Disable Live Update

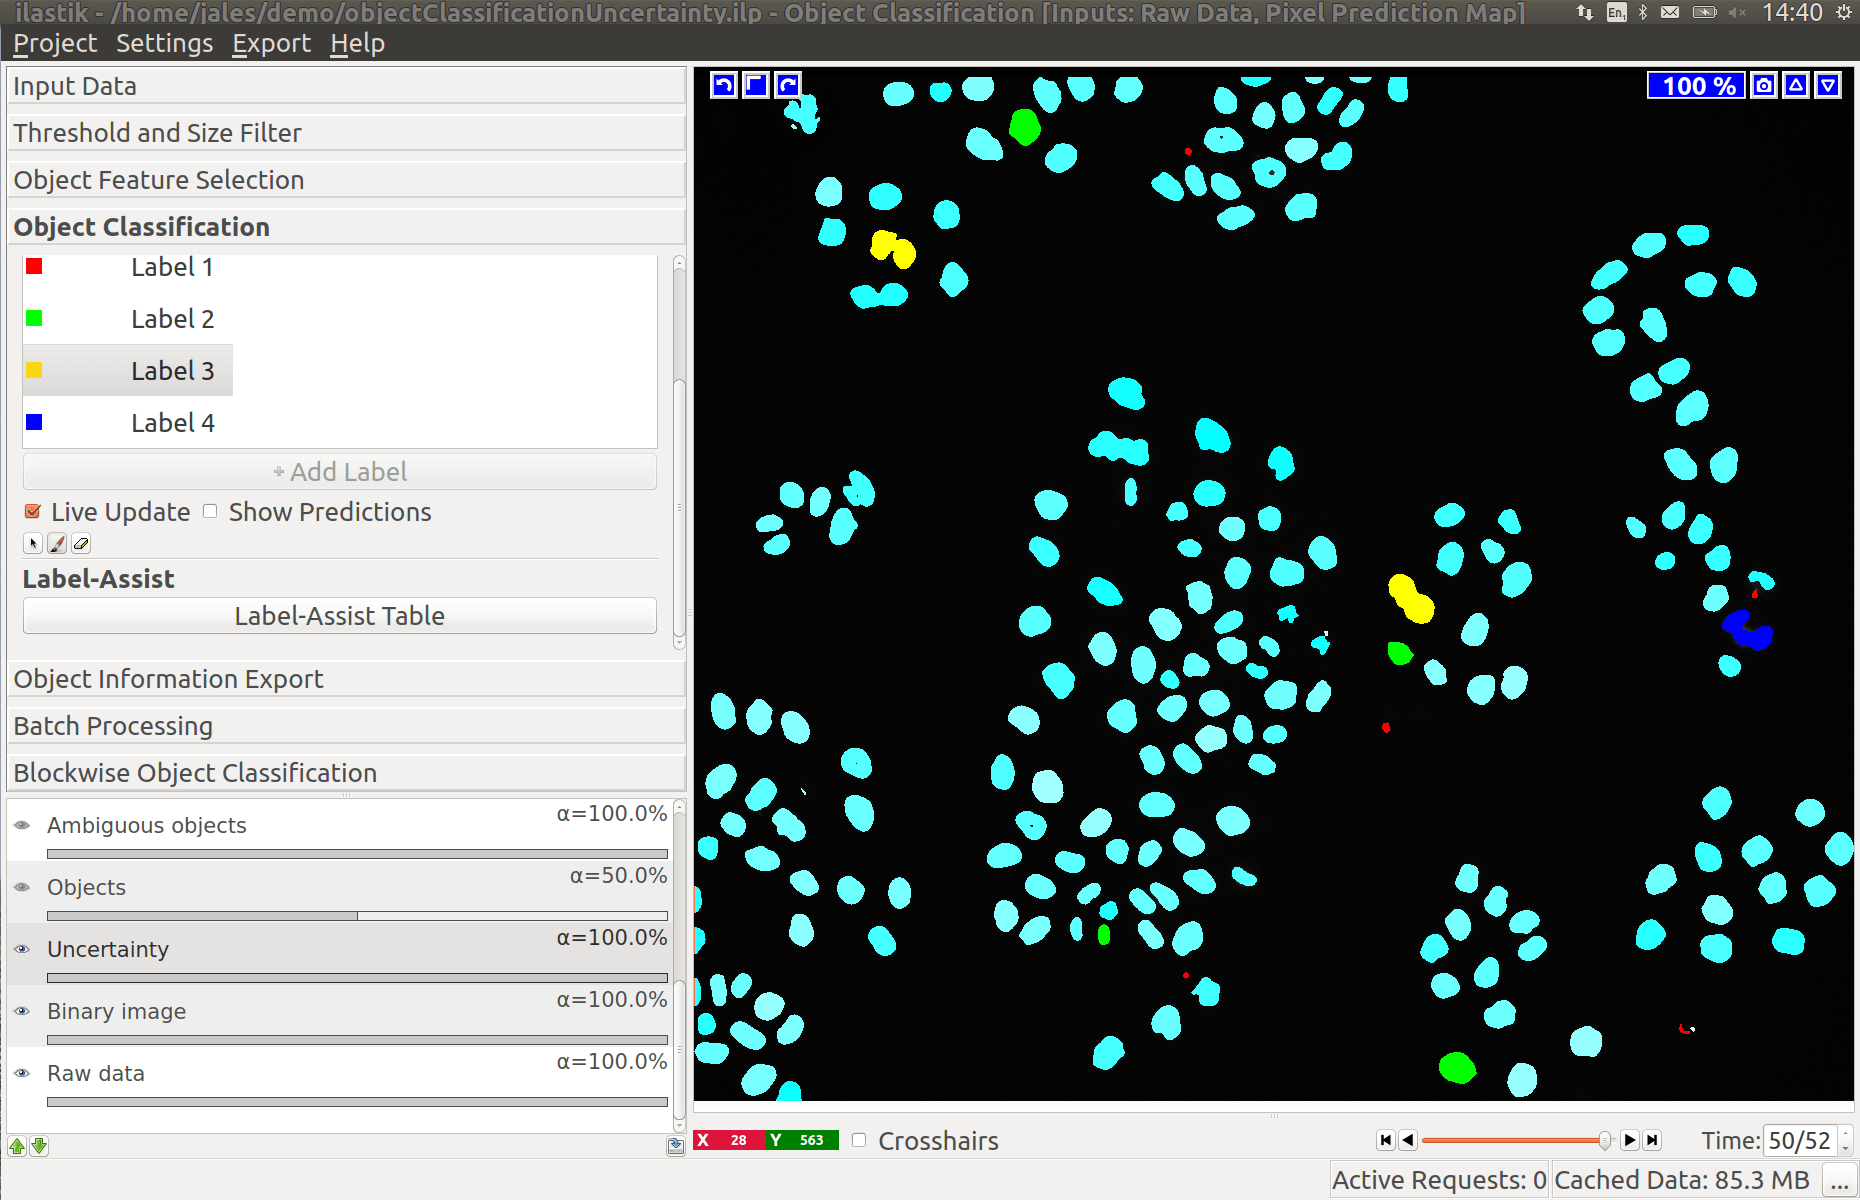32,511
